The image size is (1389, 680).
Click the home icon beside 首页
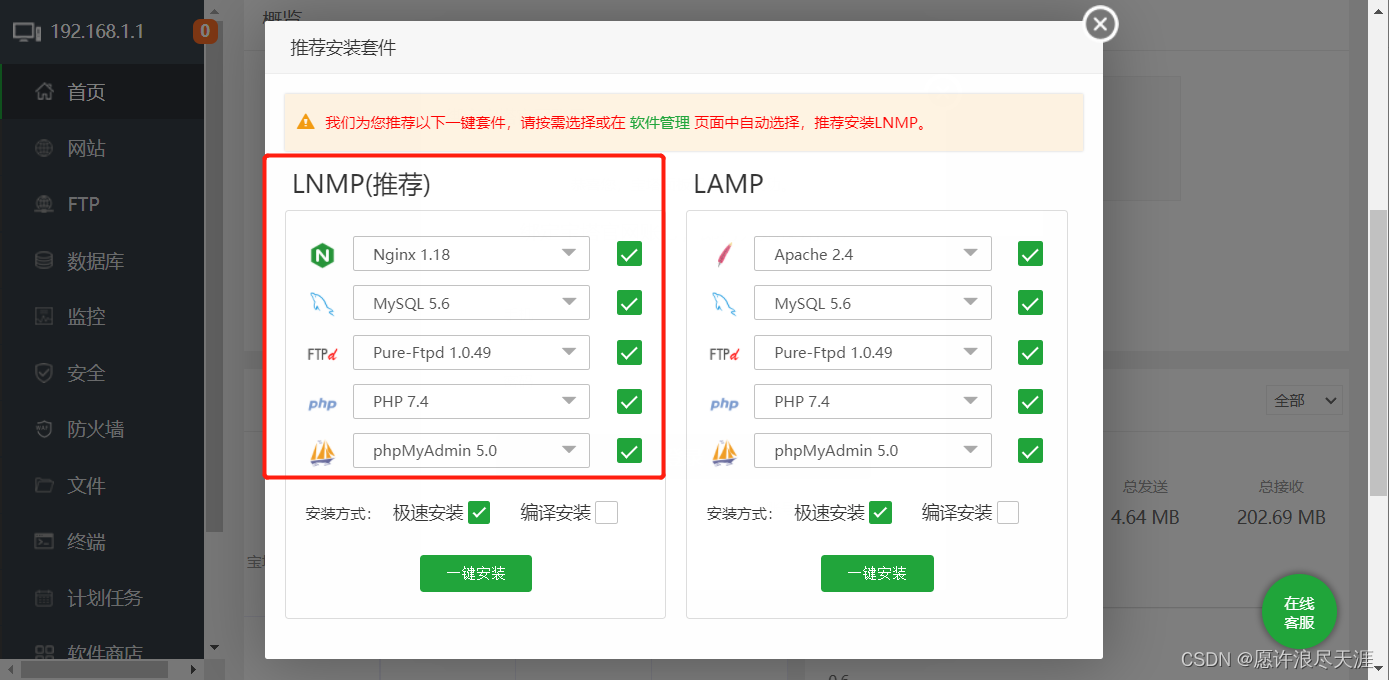44,92
